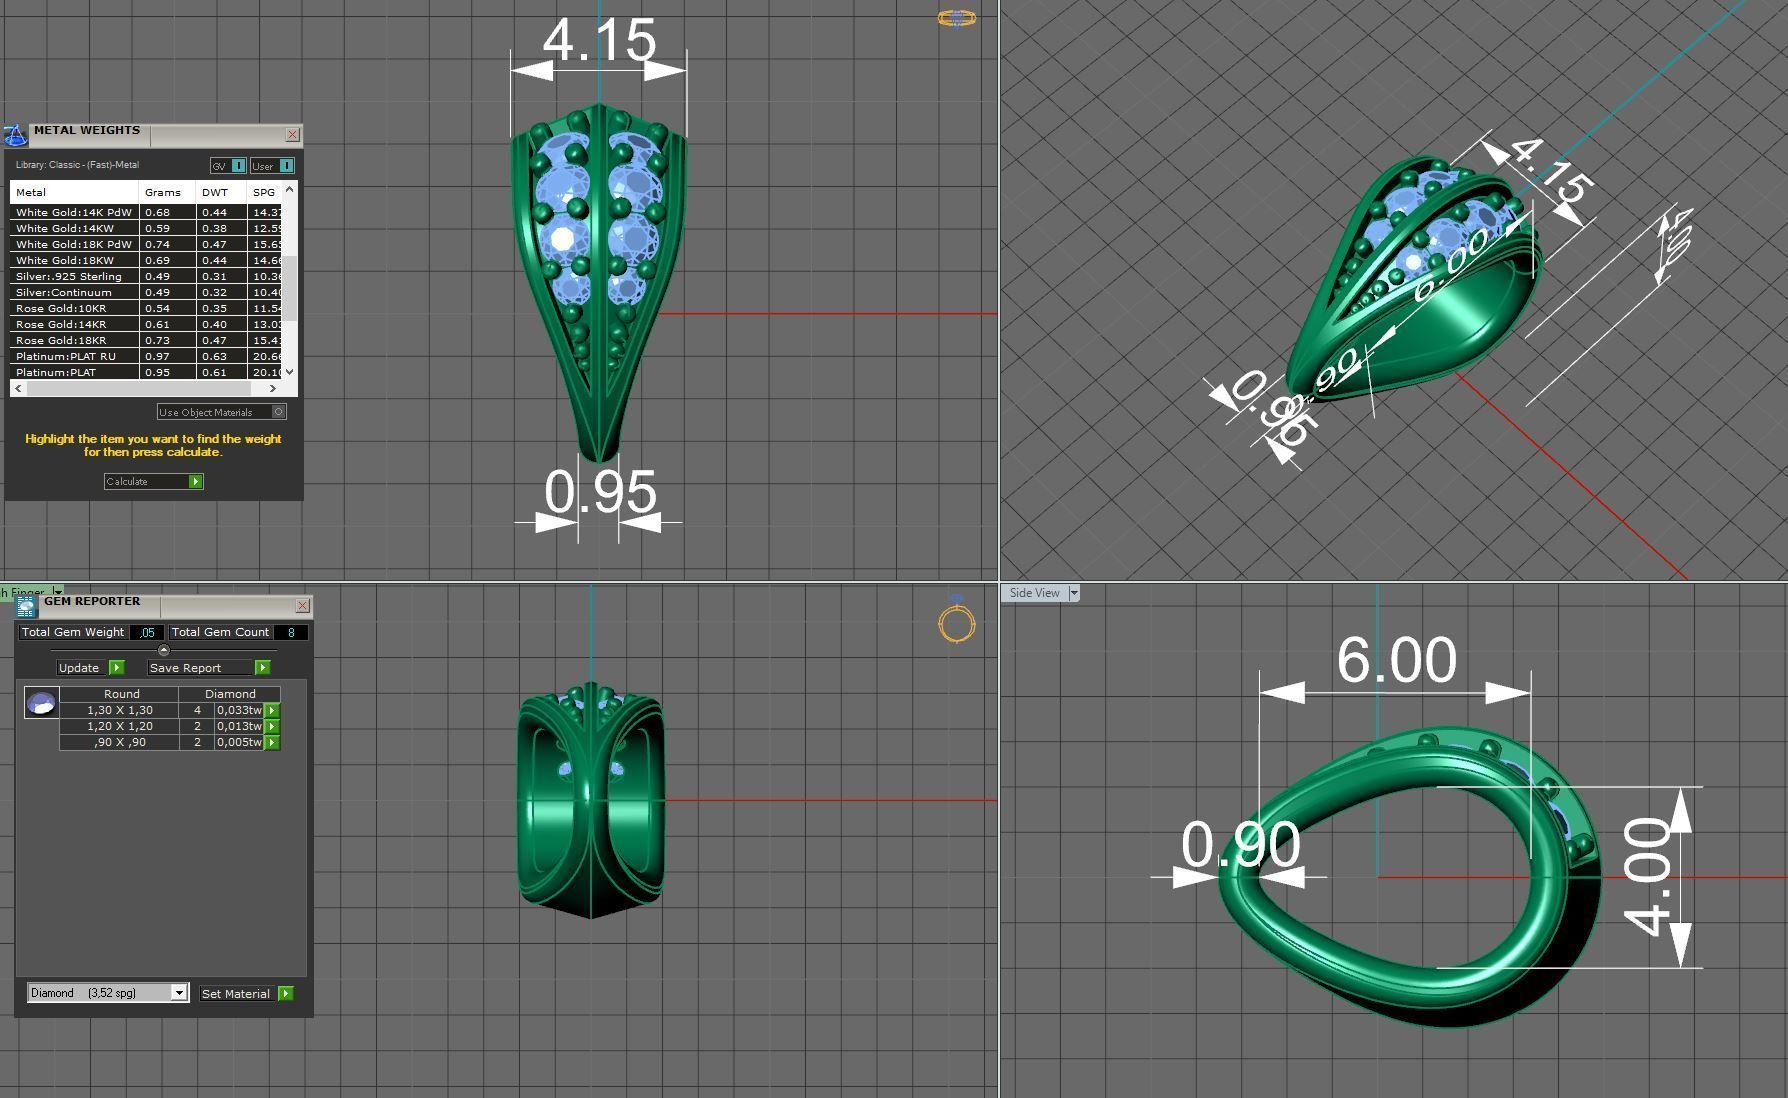Click the Gem Reporter panel icon
1788x1098 pixels.
(27, 606)
